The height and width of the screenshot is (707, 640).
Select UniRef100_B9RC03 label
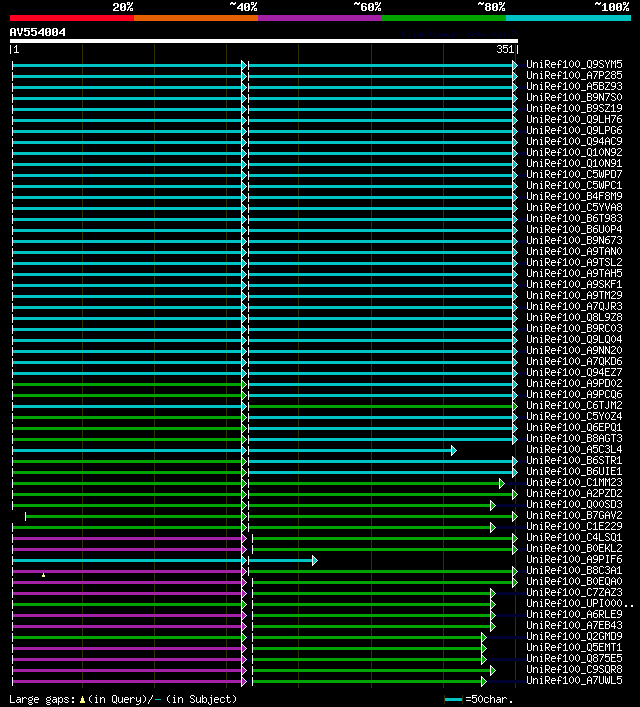point(574,328)
